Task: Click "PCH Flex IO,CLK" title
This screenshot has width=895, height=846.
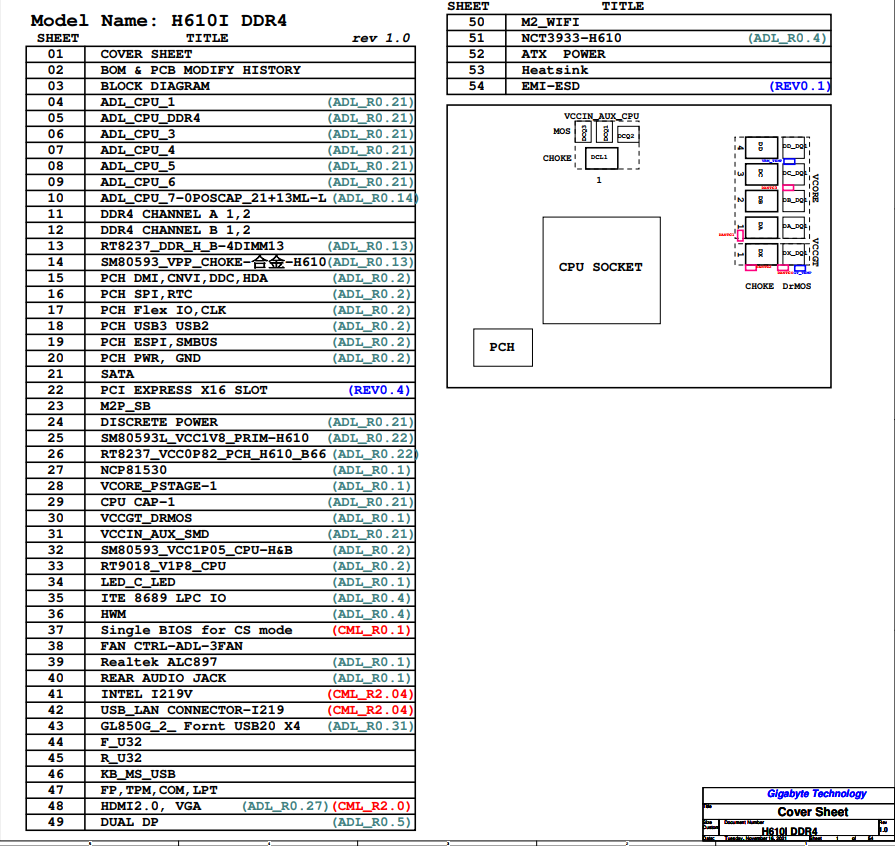Action: (x=163, y=310)
